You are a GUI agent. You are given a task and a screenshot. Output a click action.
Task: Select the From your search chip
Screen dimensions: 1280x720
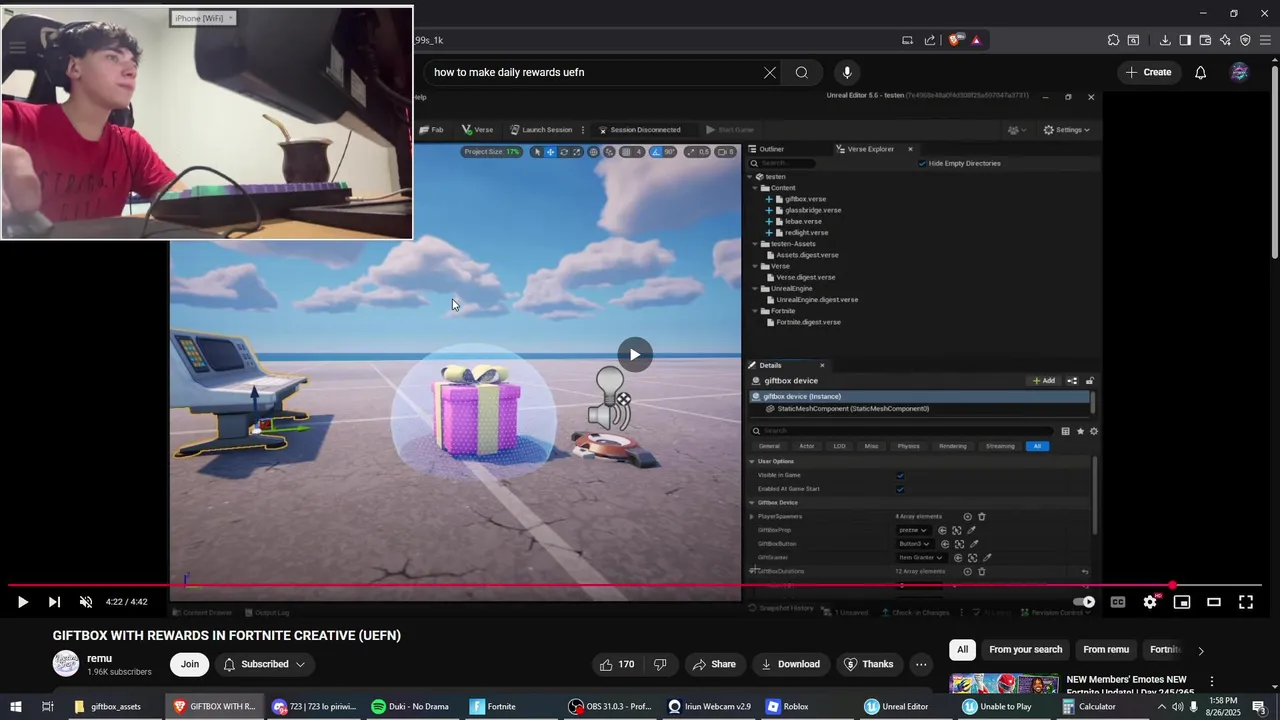(1025, 650)
